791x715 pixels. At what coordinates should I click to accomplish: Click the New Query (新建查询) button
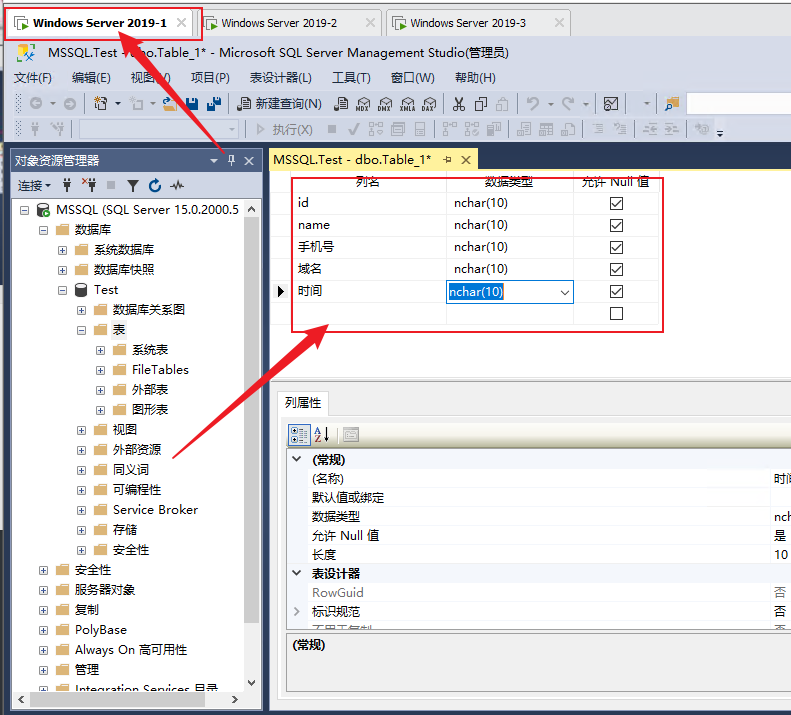[279, 104]
